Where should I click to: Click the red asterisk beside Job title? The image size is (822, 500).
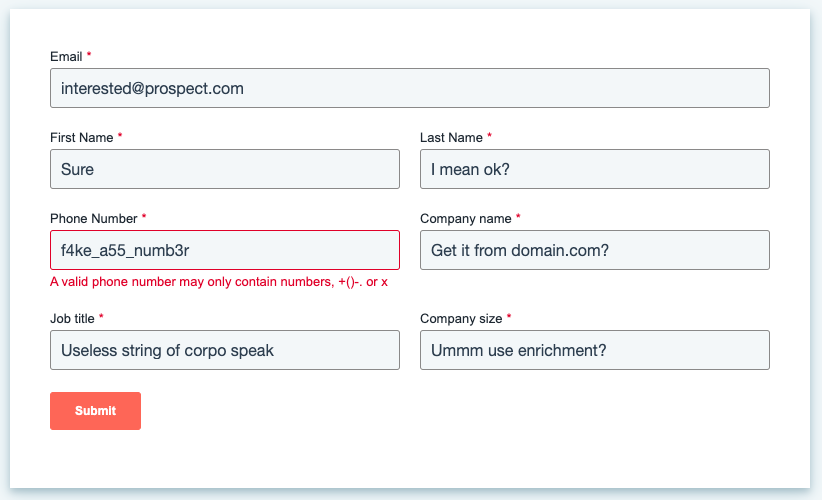point(102,318)
